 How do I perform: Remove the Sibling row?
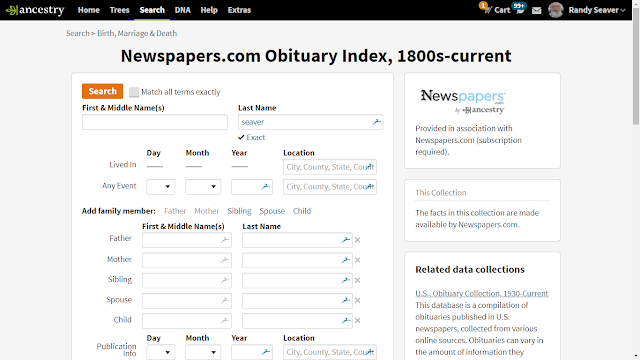tap(358, 280)
